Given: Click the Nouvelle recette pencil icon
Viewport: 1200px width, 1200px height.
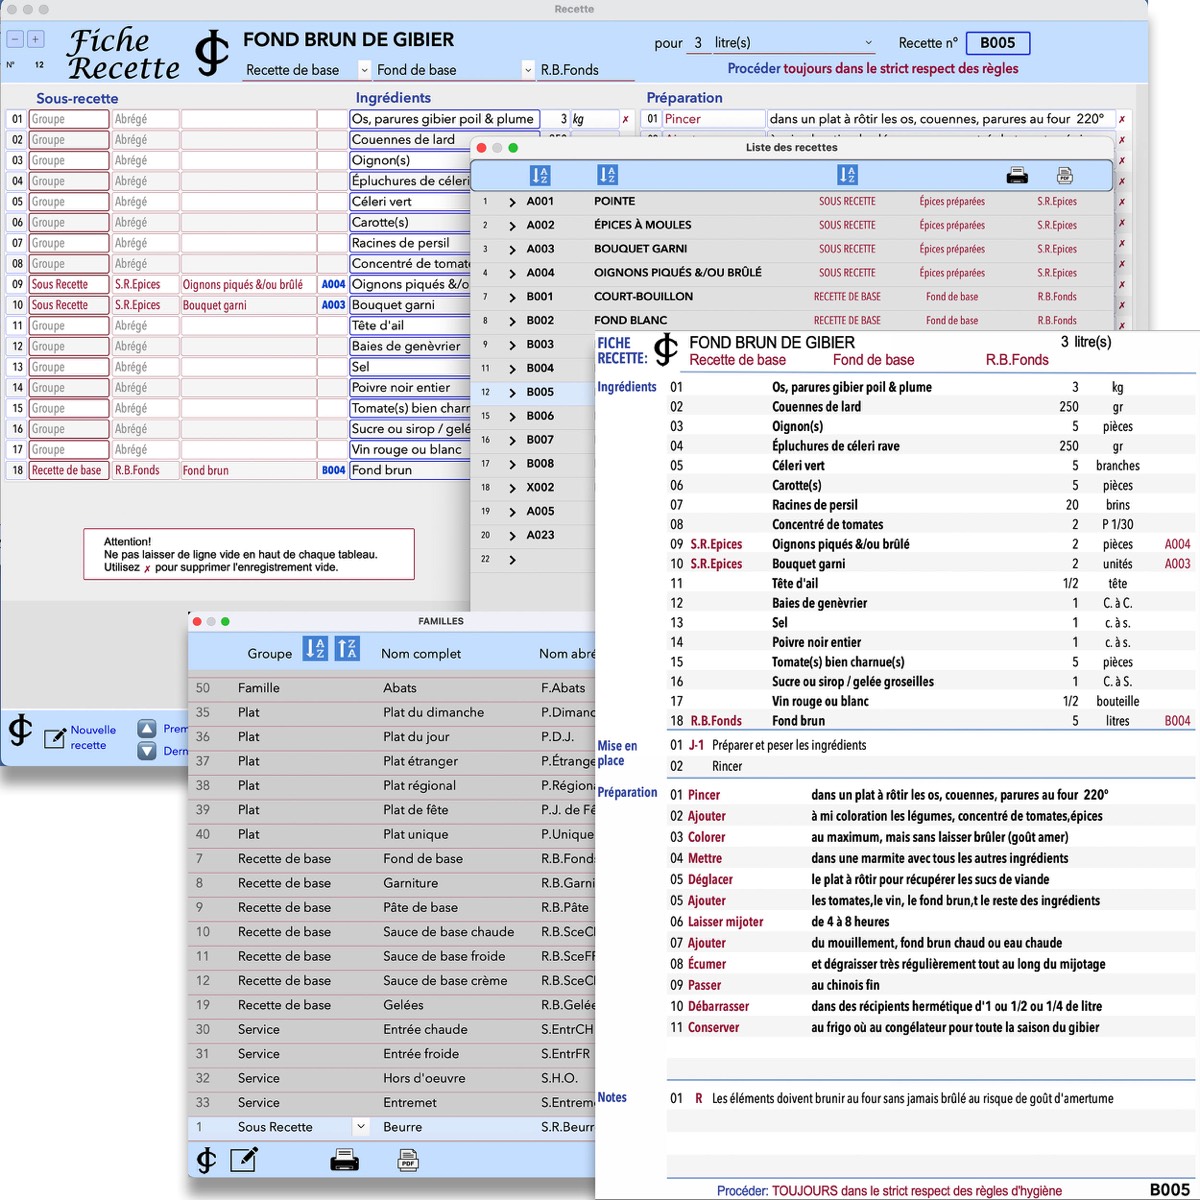Looking at the screenshot, I should tap(55, 739).
